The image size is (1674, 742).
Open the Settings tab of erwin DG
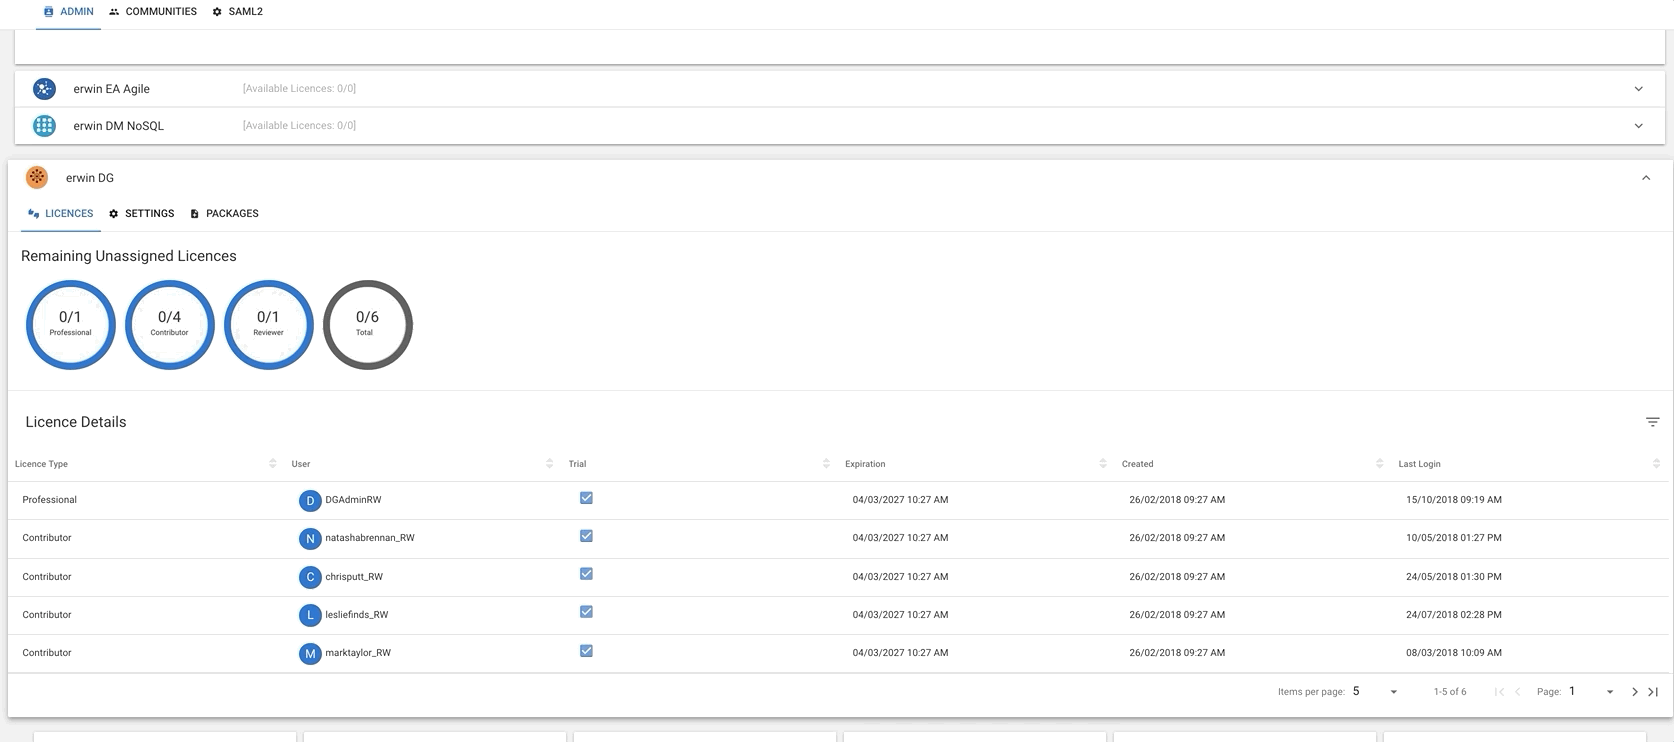[141, 214]
